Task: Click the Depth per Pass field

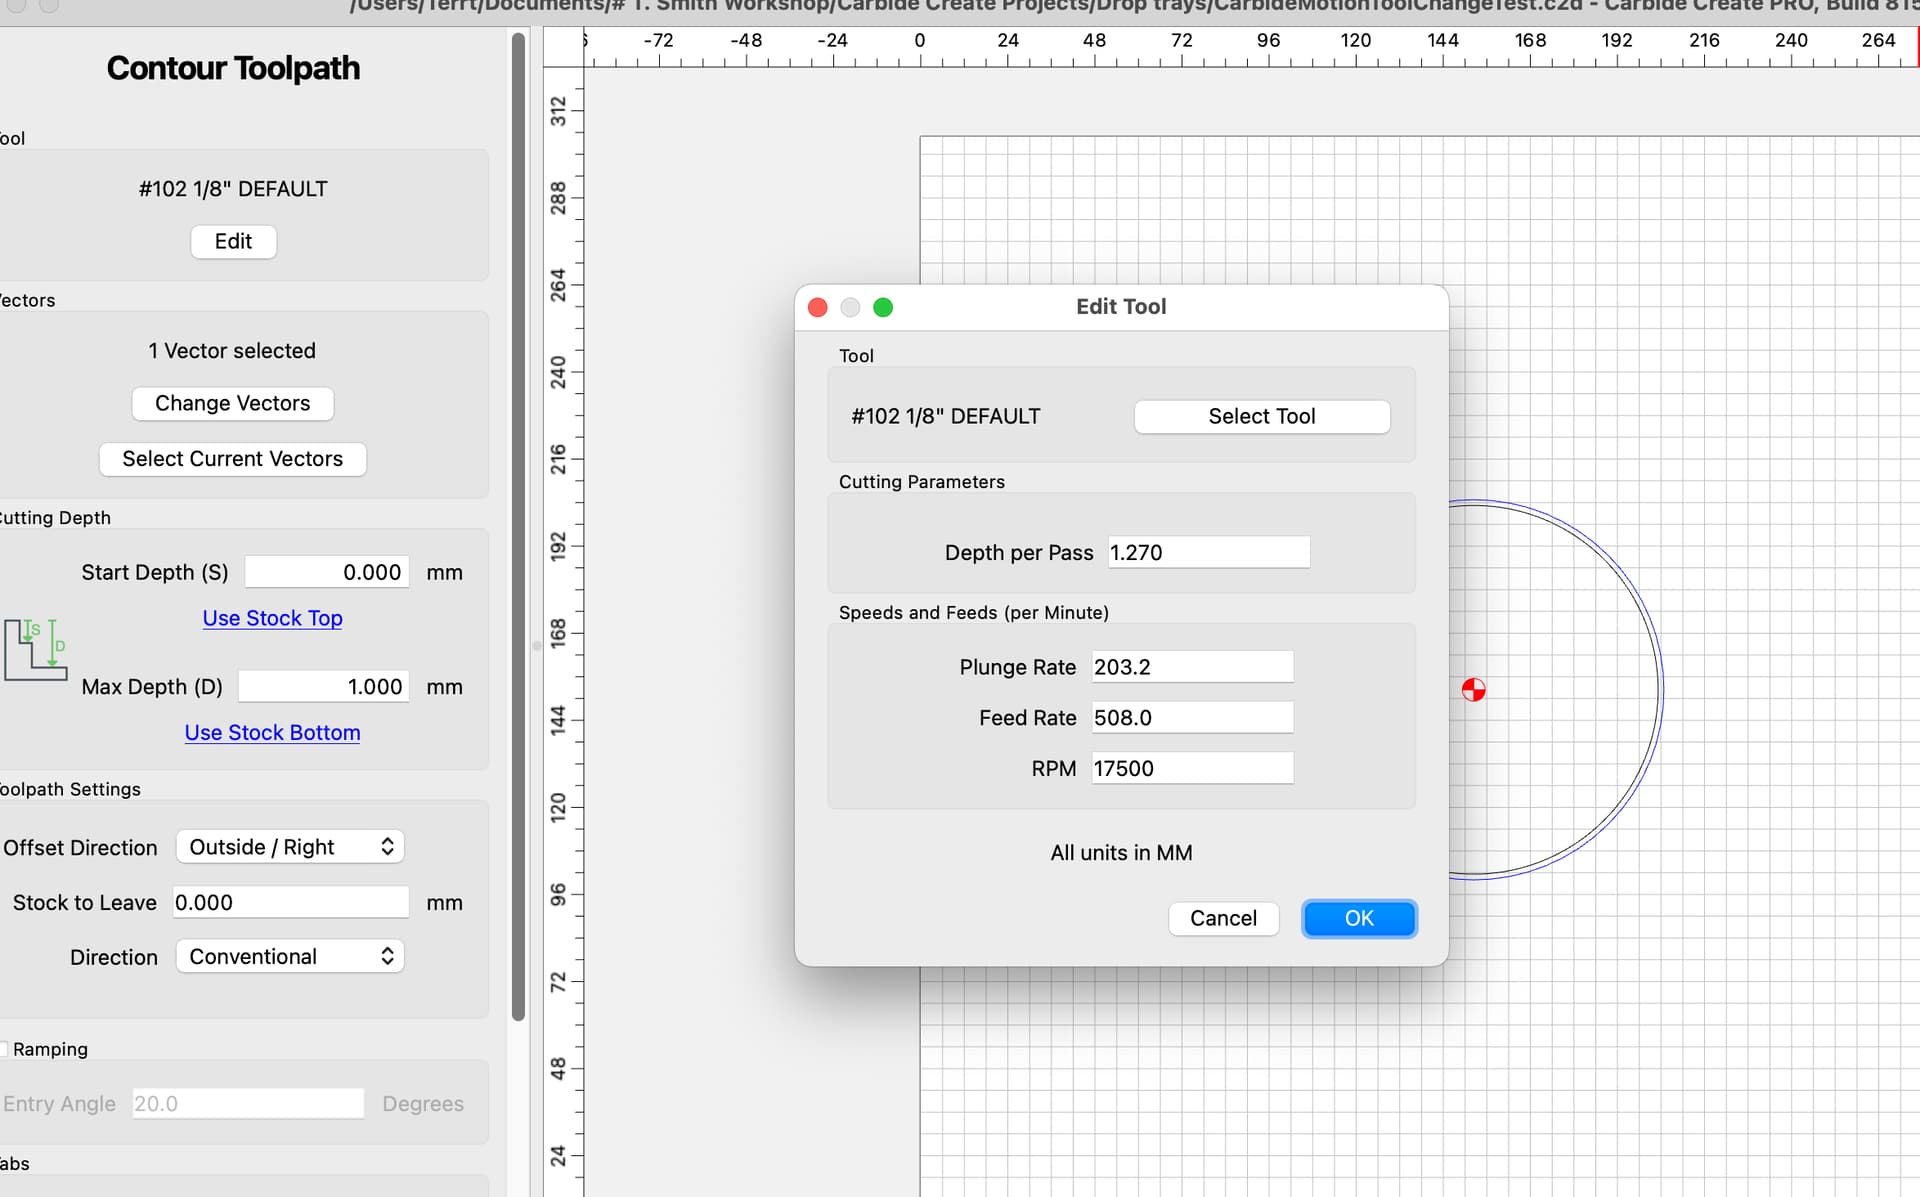Action: click(1209, 552)
